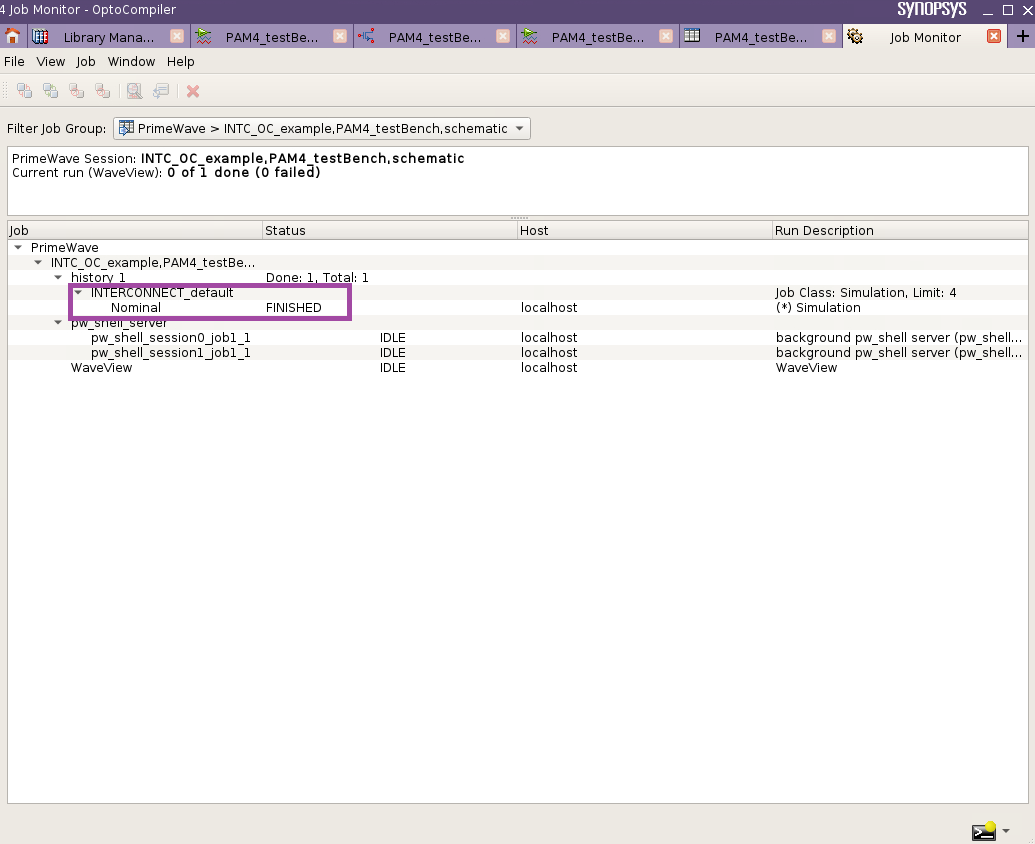Select the INTERCONNECT_default row
Viewport: 1035px width, 844px height.
coord(518,292)
